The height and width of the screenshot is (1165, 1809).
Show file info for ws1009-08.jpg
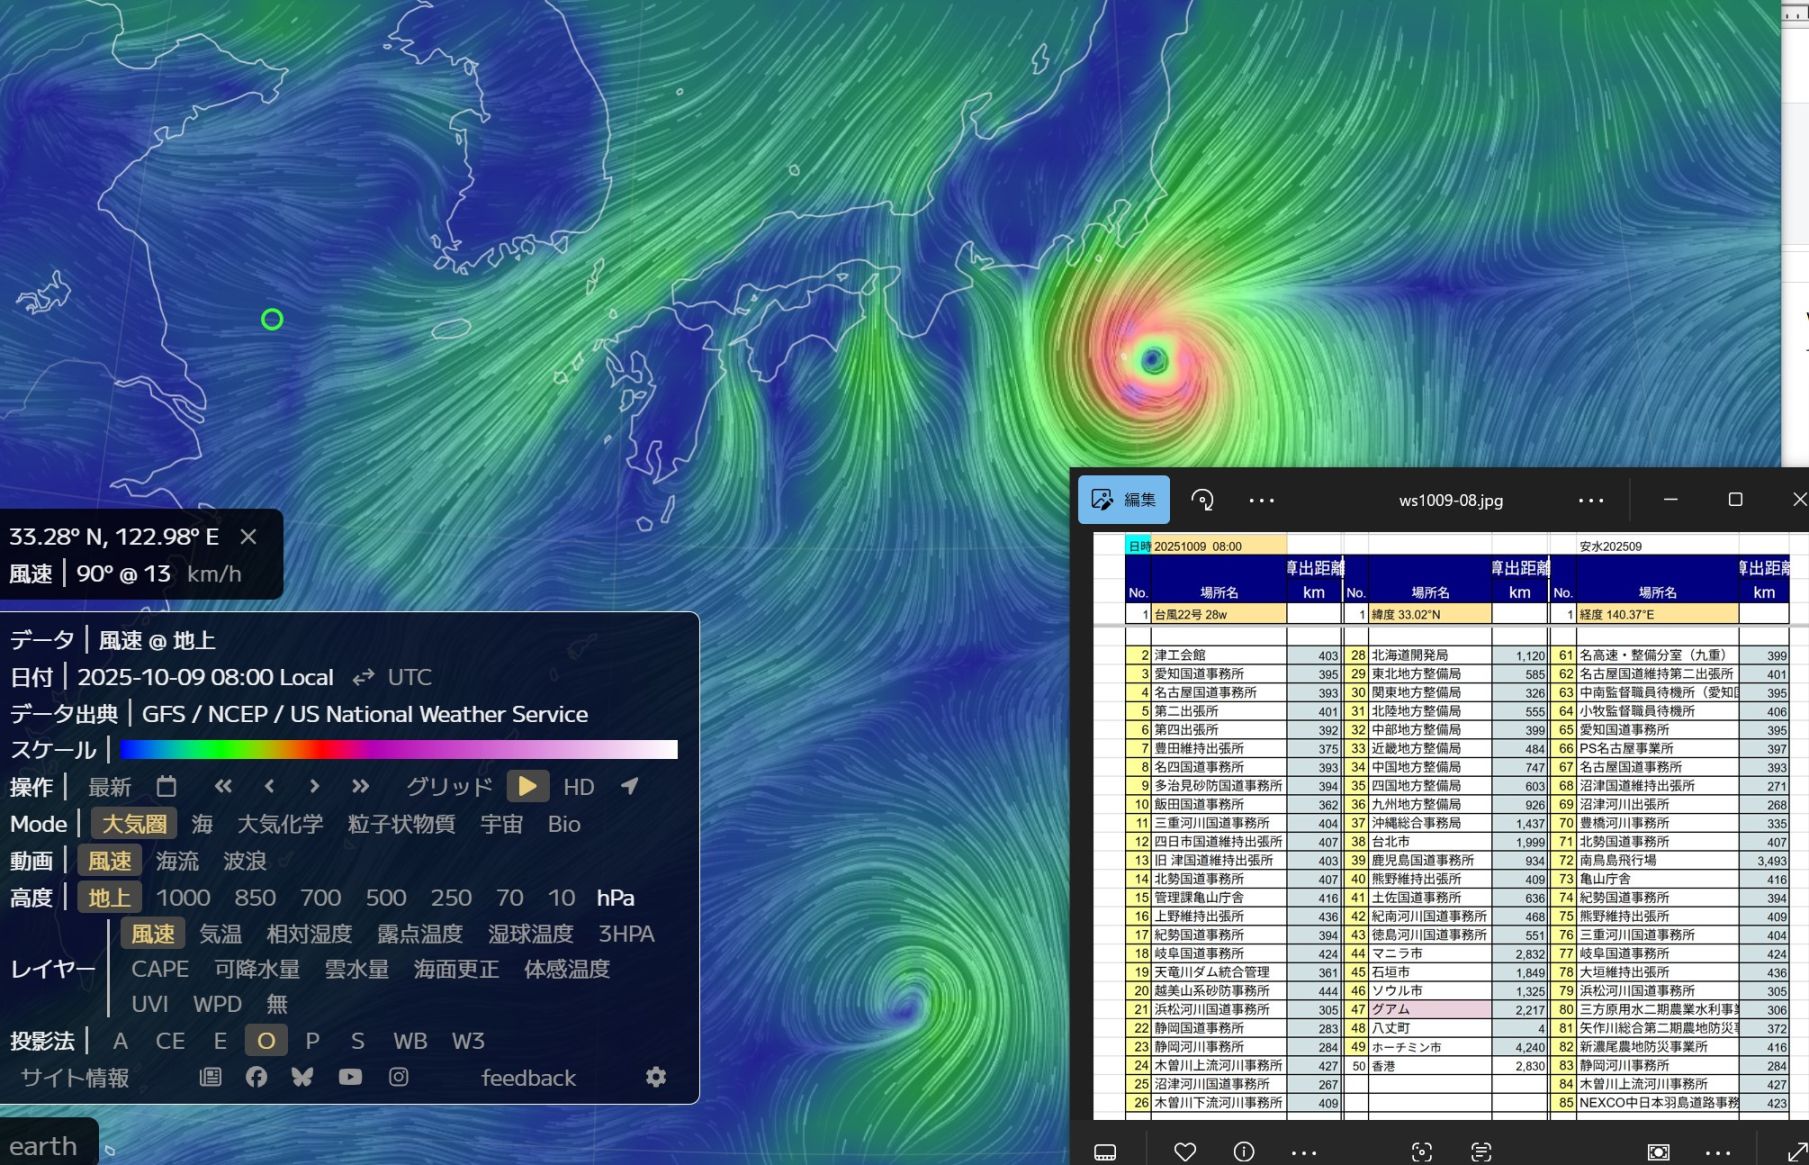click(x=1244, y=1152)
